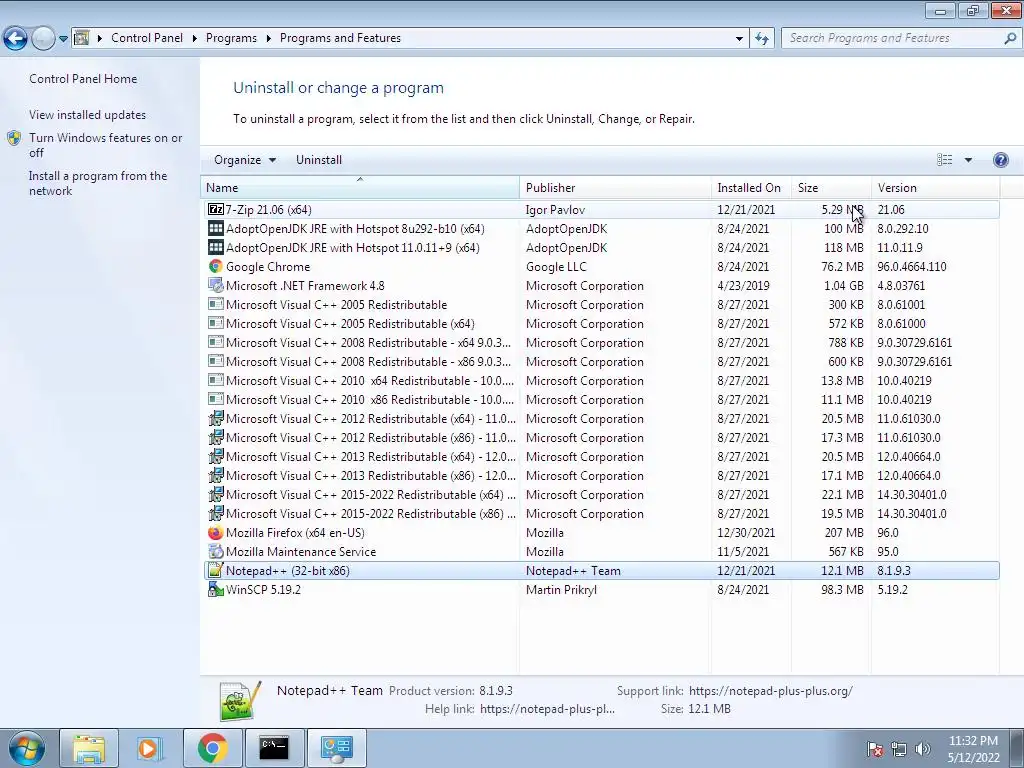
Task: Expand the Control Panel breadcrumb arrow
Action: point(195,38)
